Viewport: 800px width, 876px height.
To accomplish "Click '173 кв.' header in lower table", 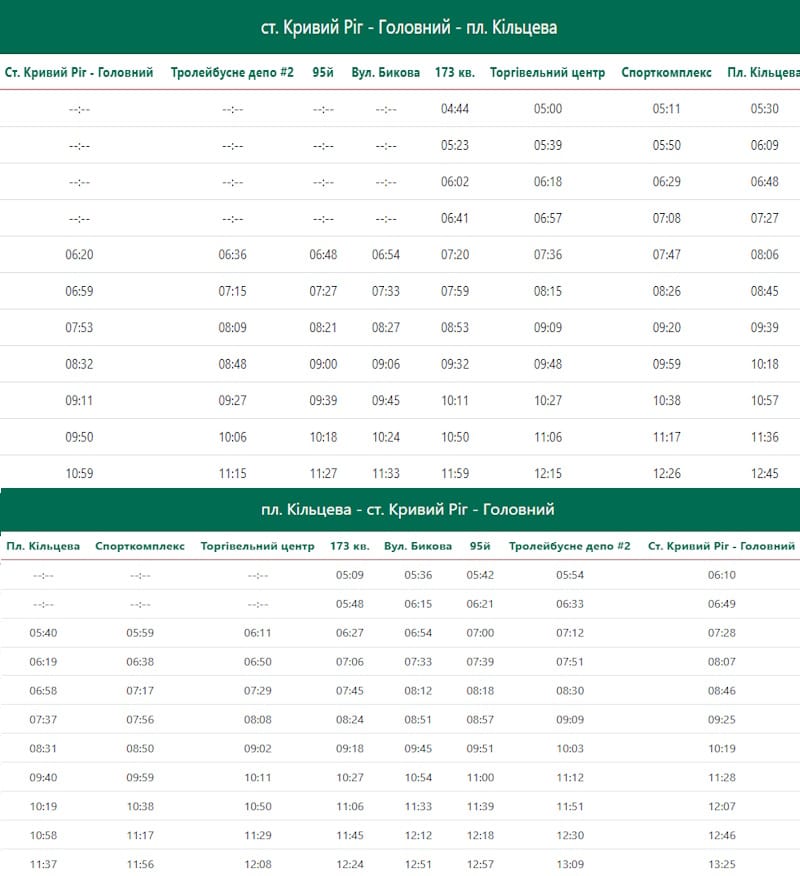I will [x=349, y=546].
